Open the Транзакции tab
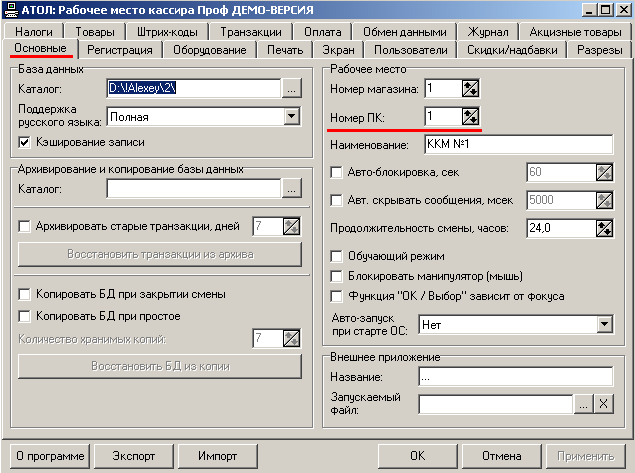Viewport: 635px width, 473px height. pos(251,32)
